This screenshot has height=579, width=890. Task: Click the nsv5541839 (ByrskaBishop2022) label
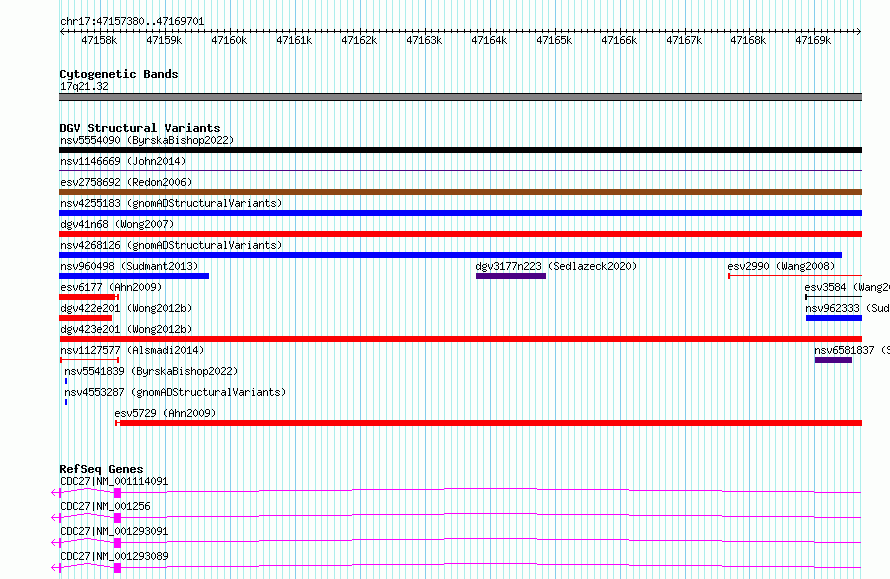pyautogui.click(x=151, y=371)
